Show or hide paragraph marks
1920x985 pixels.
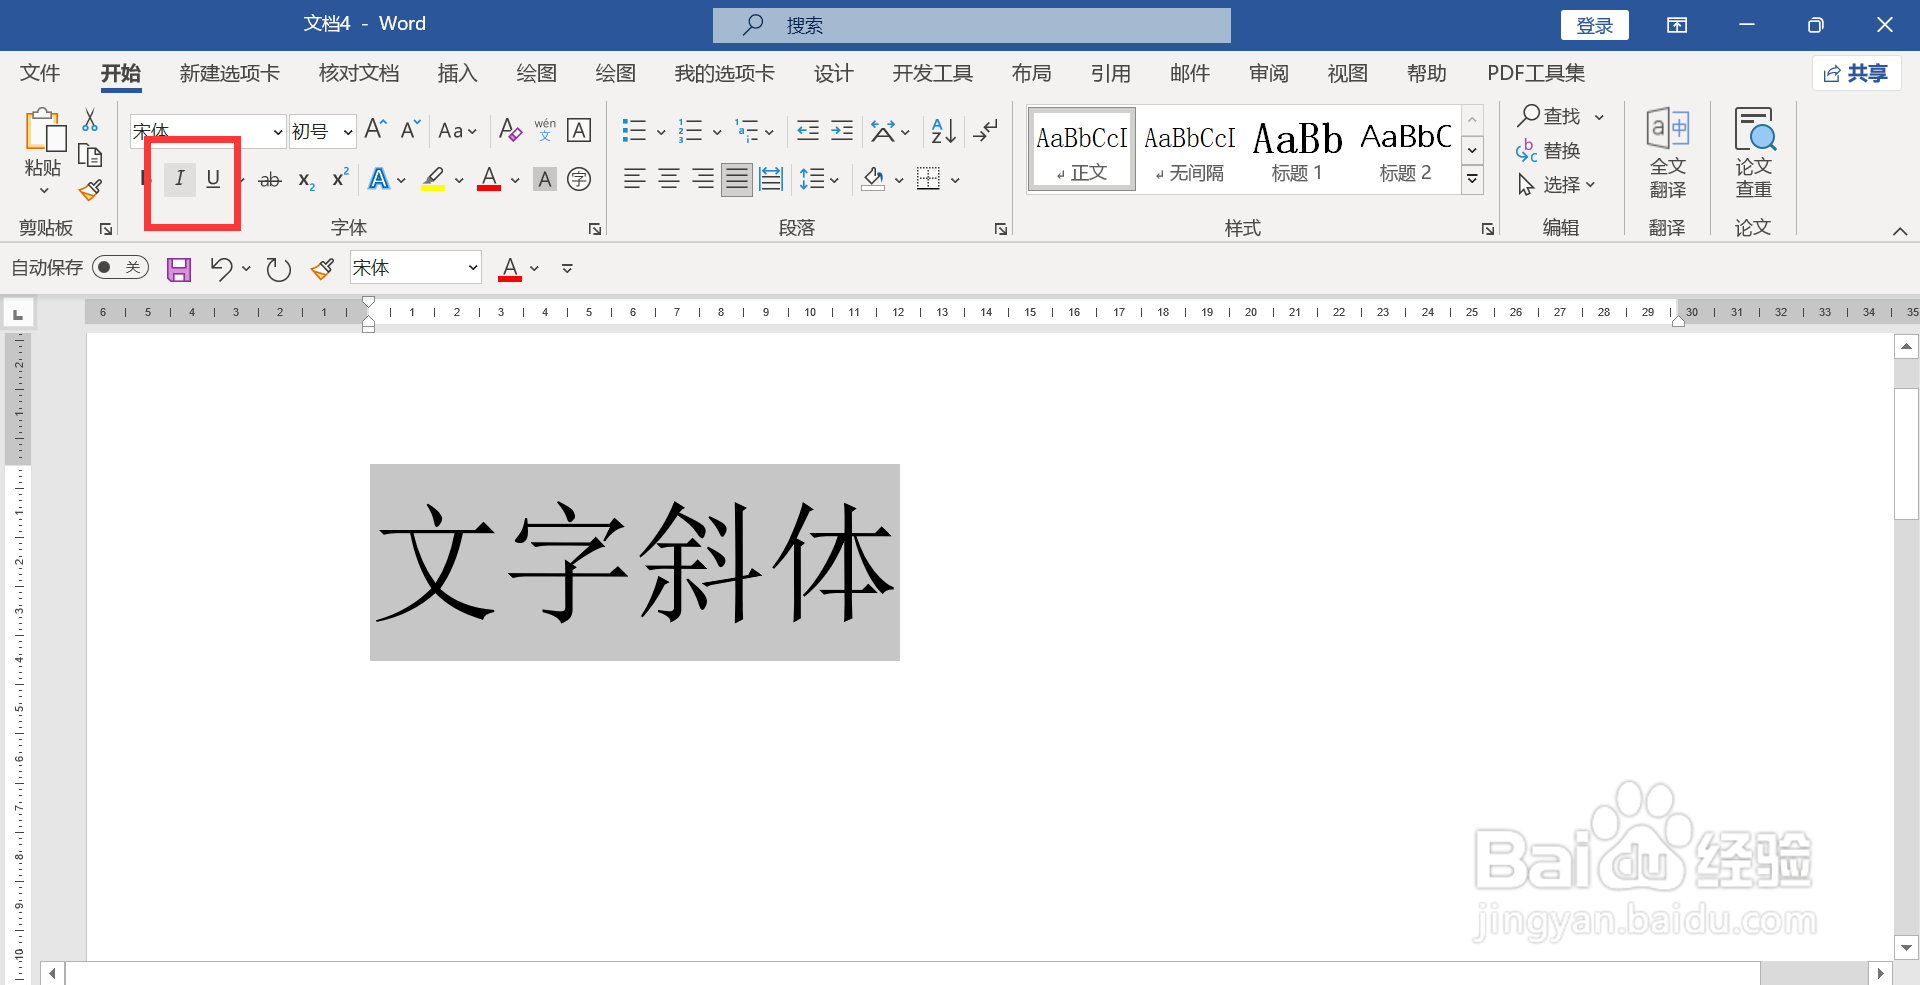point(986,130)
